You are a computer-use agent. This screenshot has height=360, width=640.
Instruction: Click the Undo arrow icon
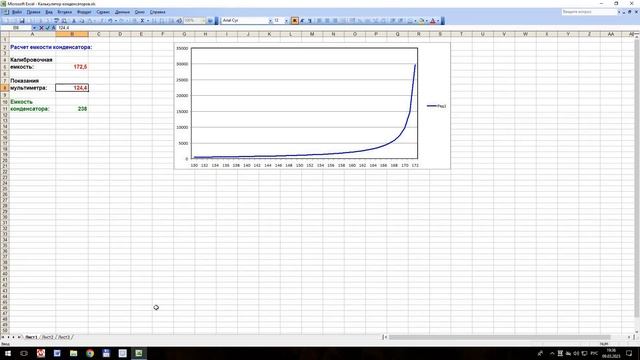click(x=110, y=20)
